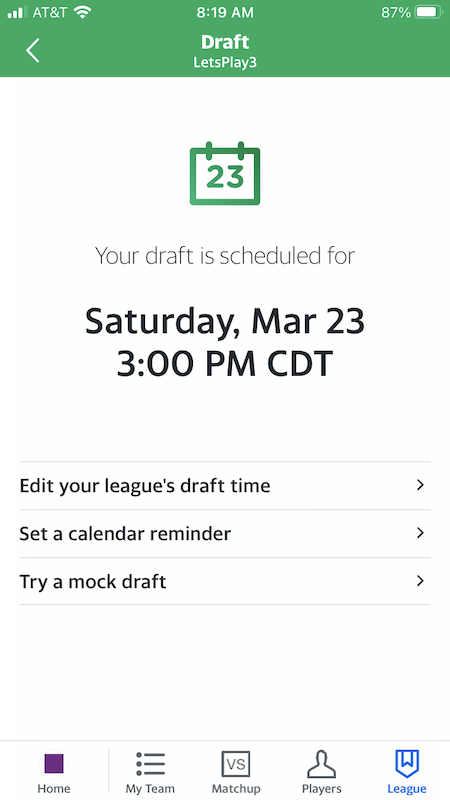Viewport: 450px width, 800px height.
Task: Open the Players silhouette icon
Action: click(321, 764)
